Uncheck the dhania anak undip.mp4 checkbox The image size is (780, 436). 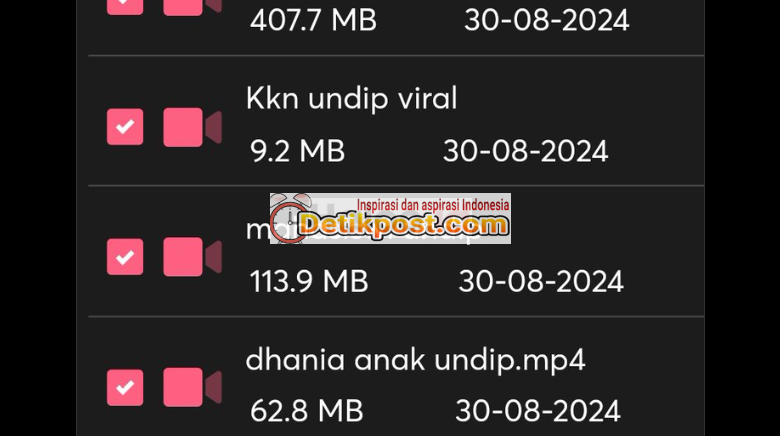(x=125, y=387)
